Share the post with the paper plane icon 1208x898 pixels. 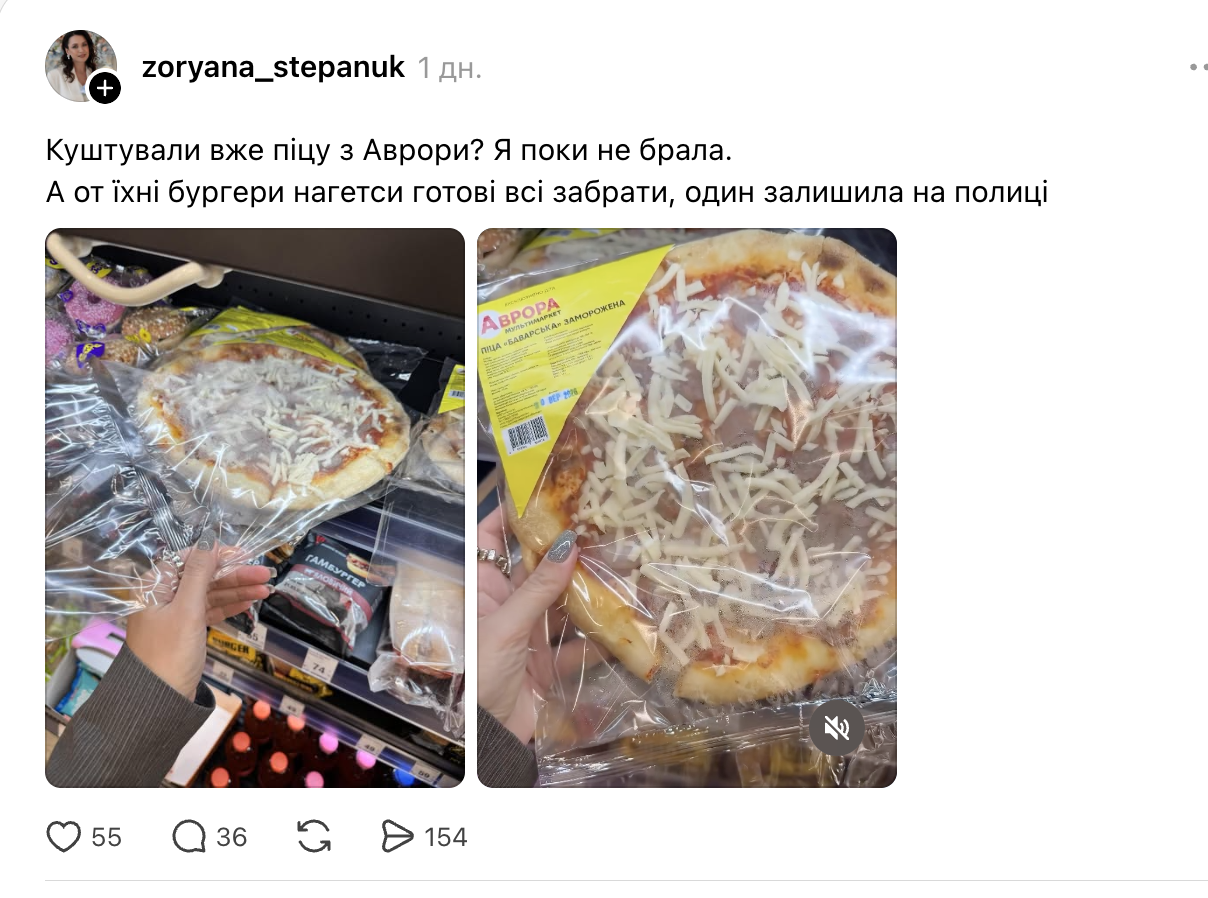[398, 836]
